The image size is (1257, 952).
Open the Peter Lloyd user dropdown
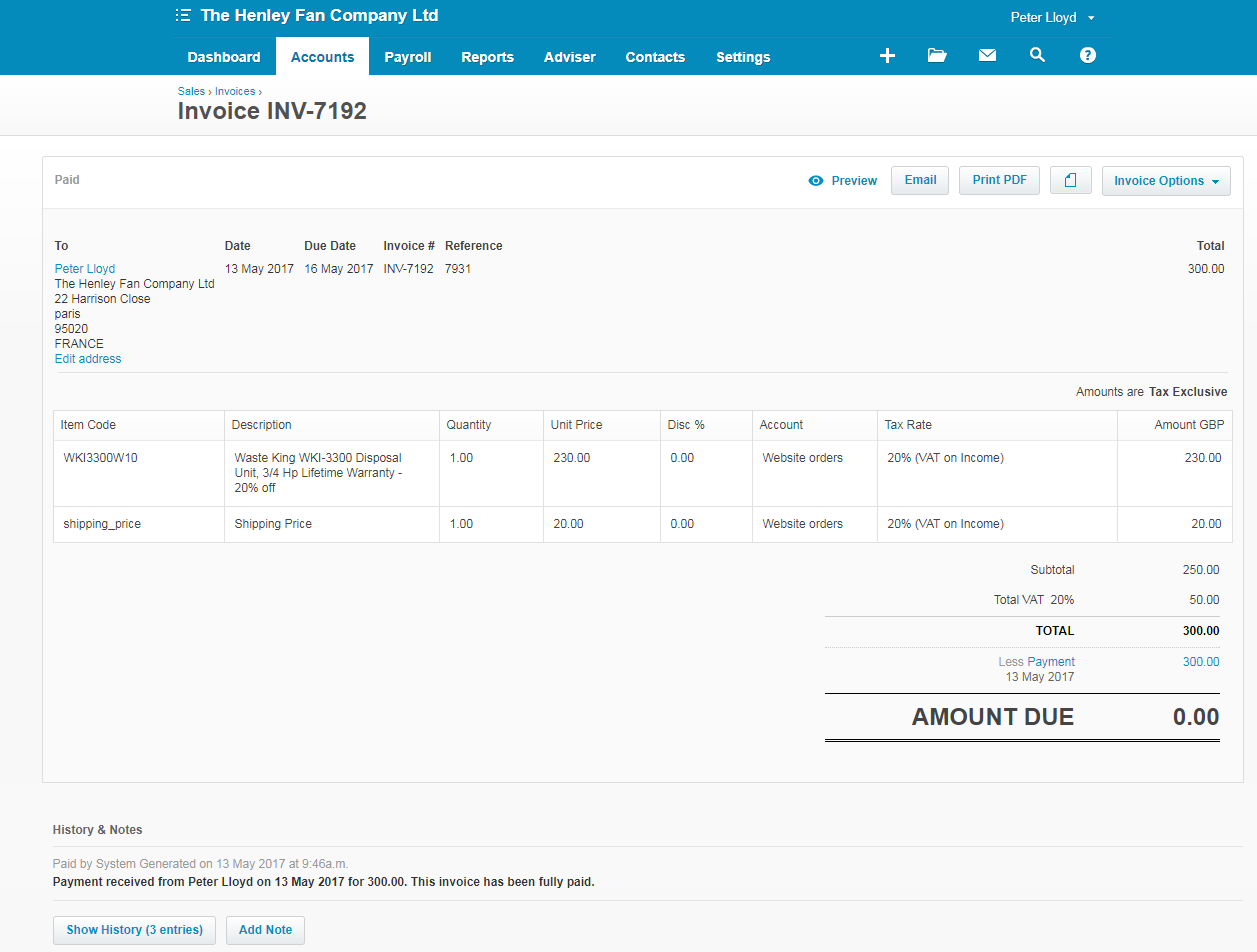1052,18
